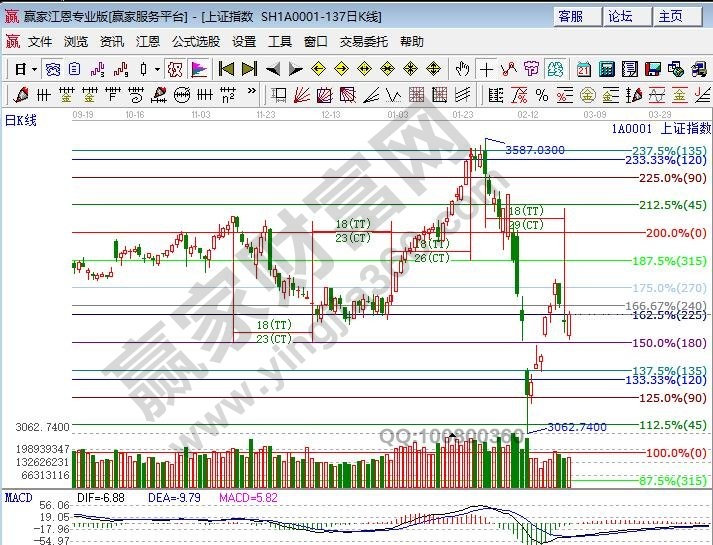
Task: Click the floppy disk save icon
Action: click(x=653, y=69)
